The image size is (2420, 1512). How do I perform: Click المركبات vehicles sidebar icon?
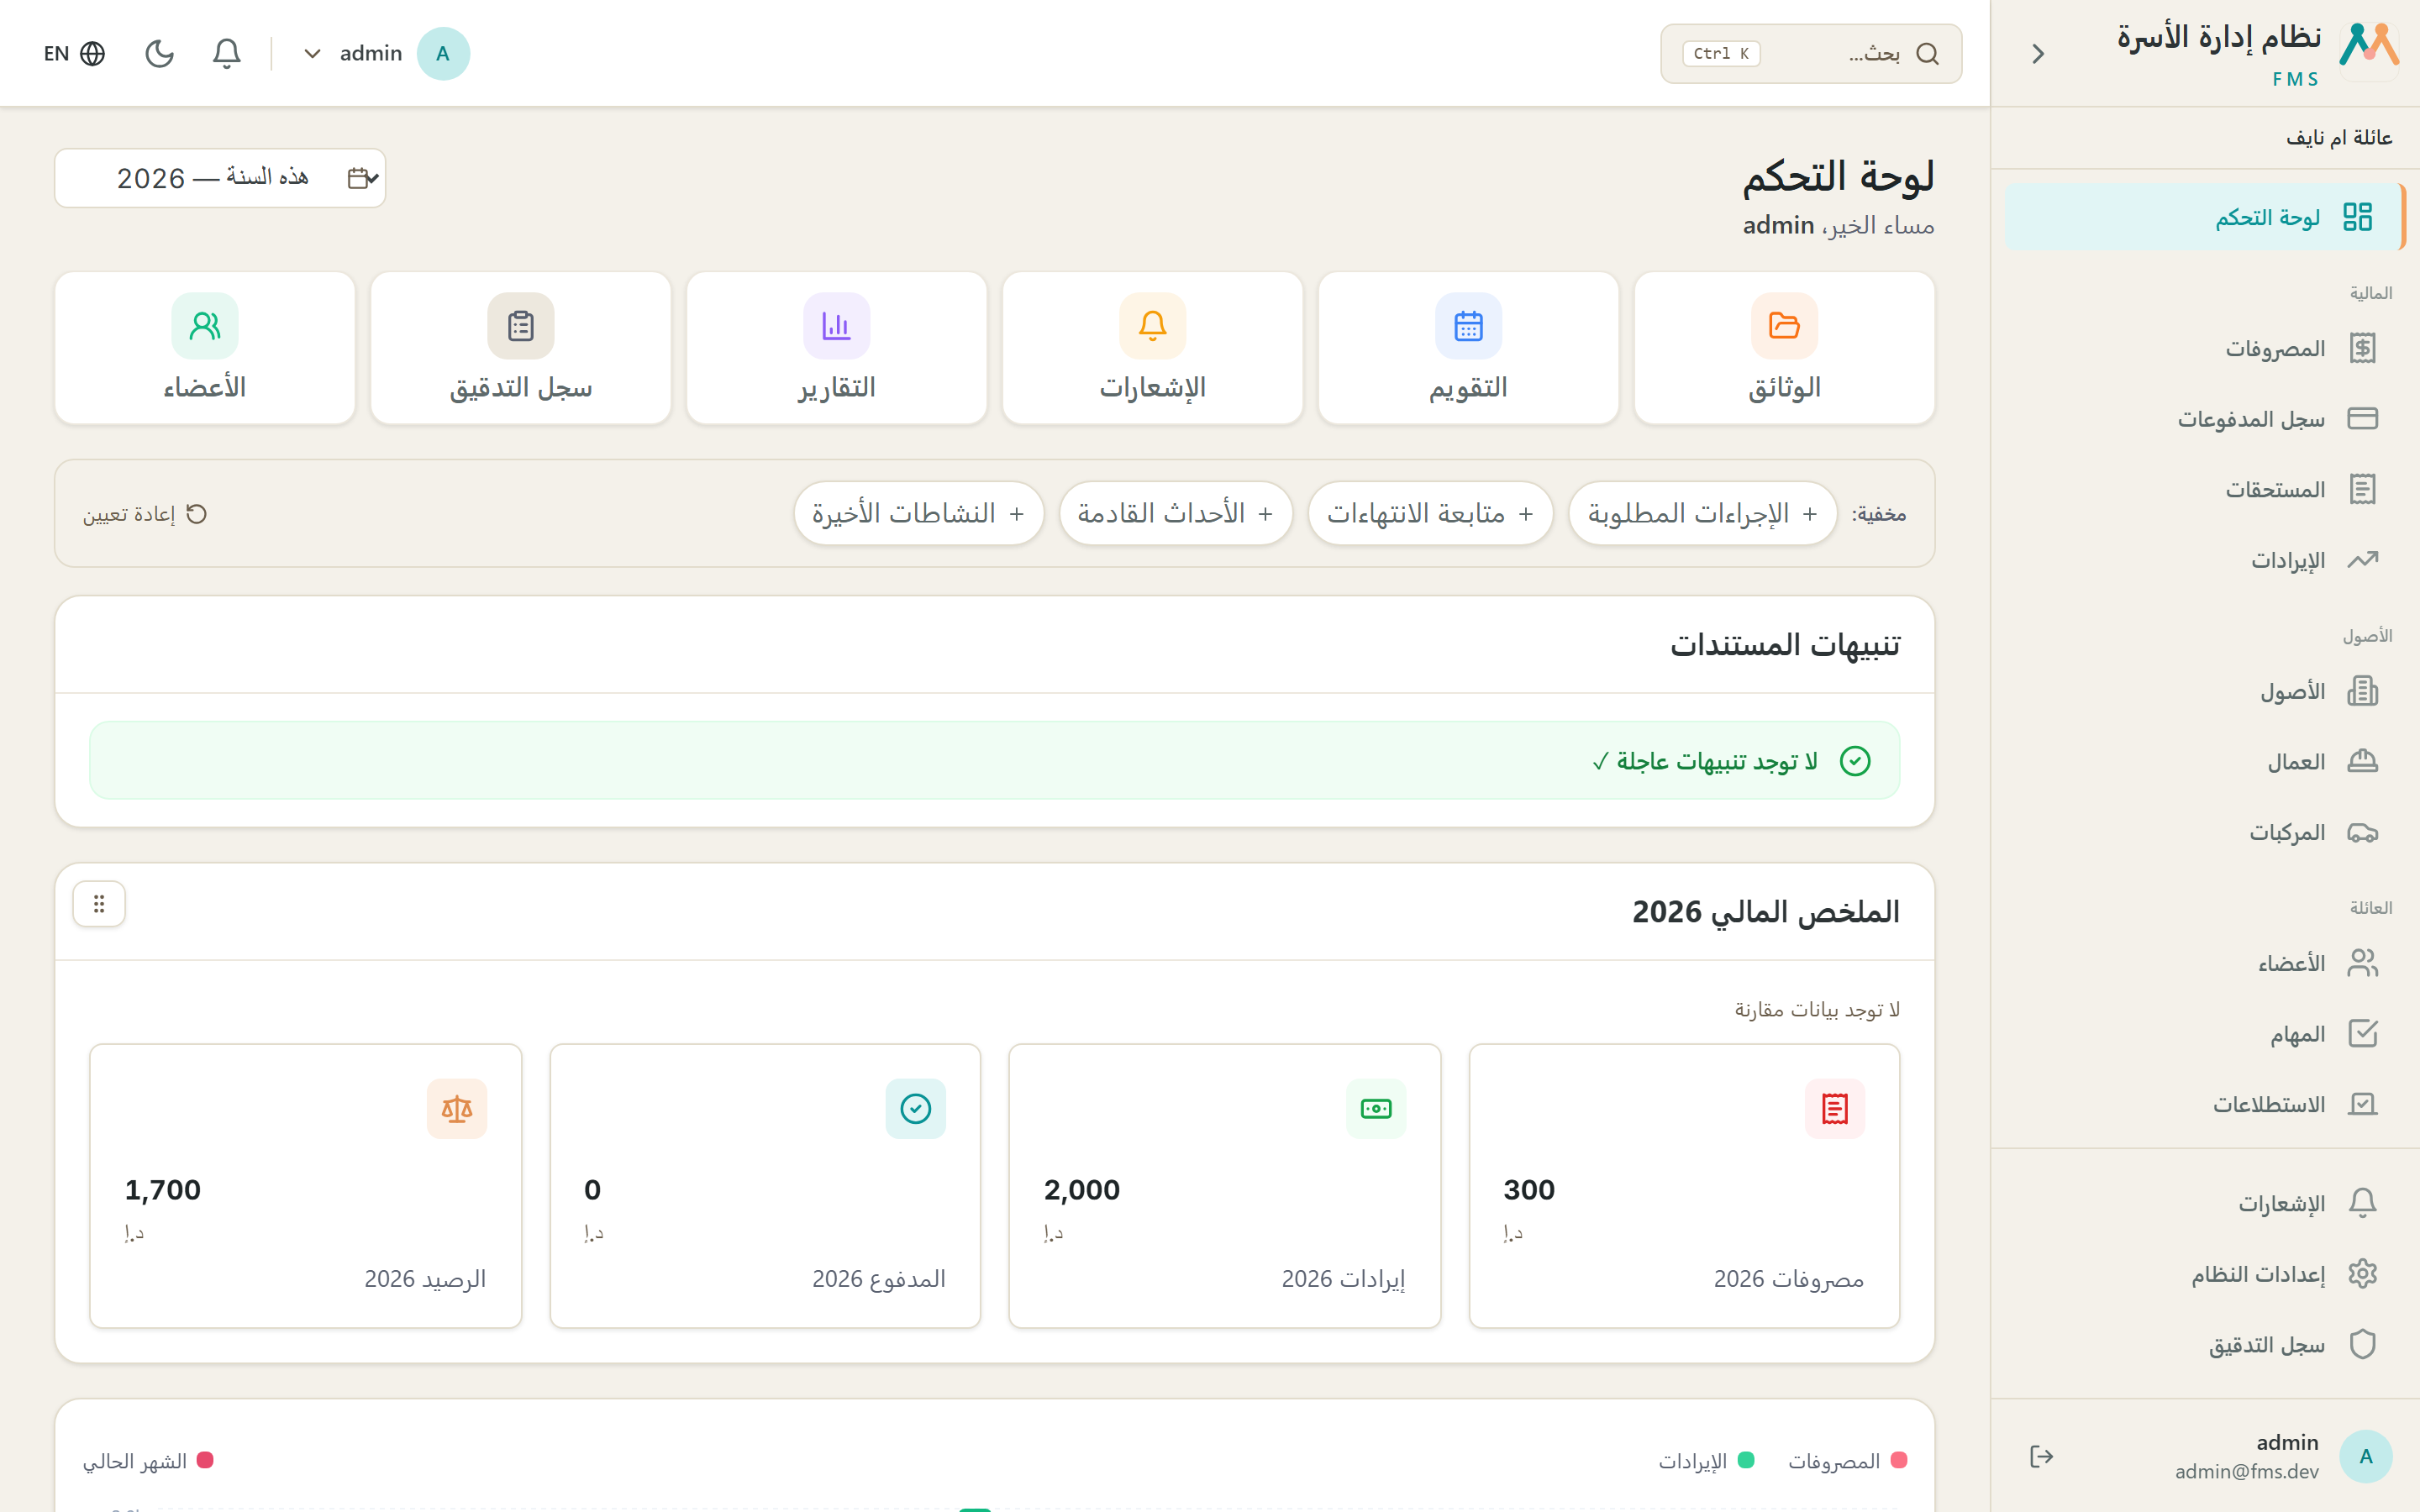coord(2362,832)
